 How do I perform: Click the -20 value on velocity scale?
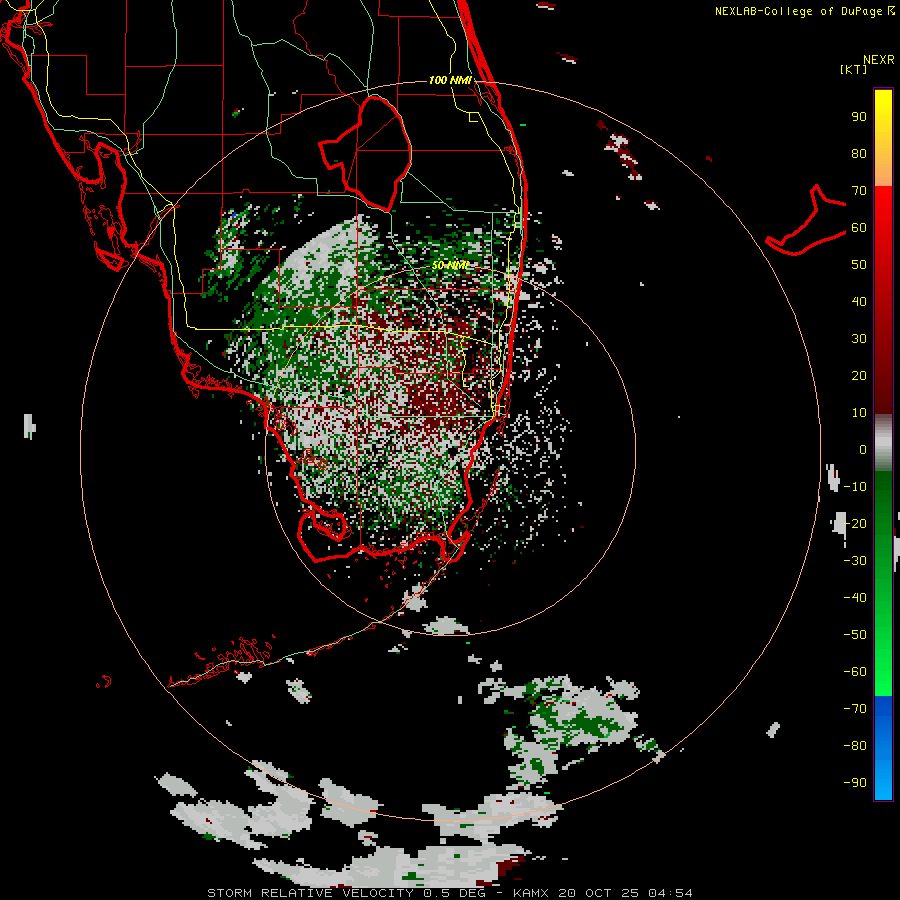(855, 524)
